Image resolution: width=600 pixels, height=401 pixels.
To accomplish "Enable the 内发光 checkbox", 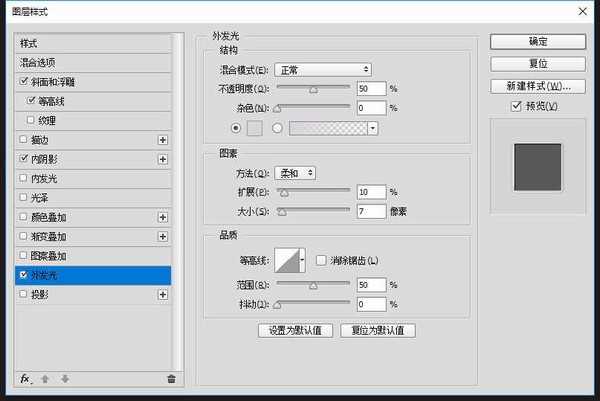I will pyautogui.click(x=23, y=178).
